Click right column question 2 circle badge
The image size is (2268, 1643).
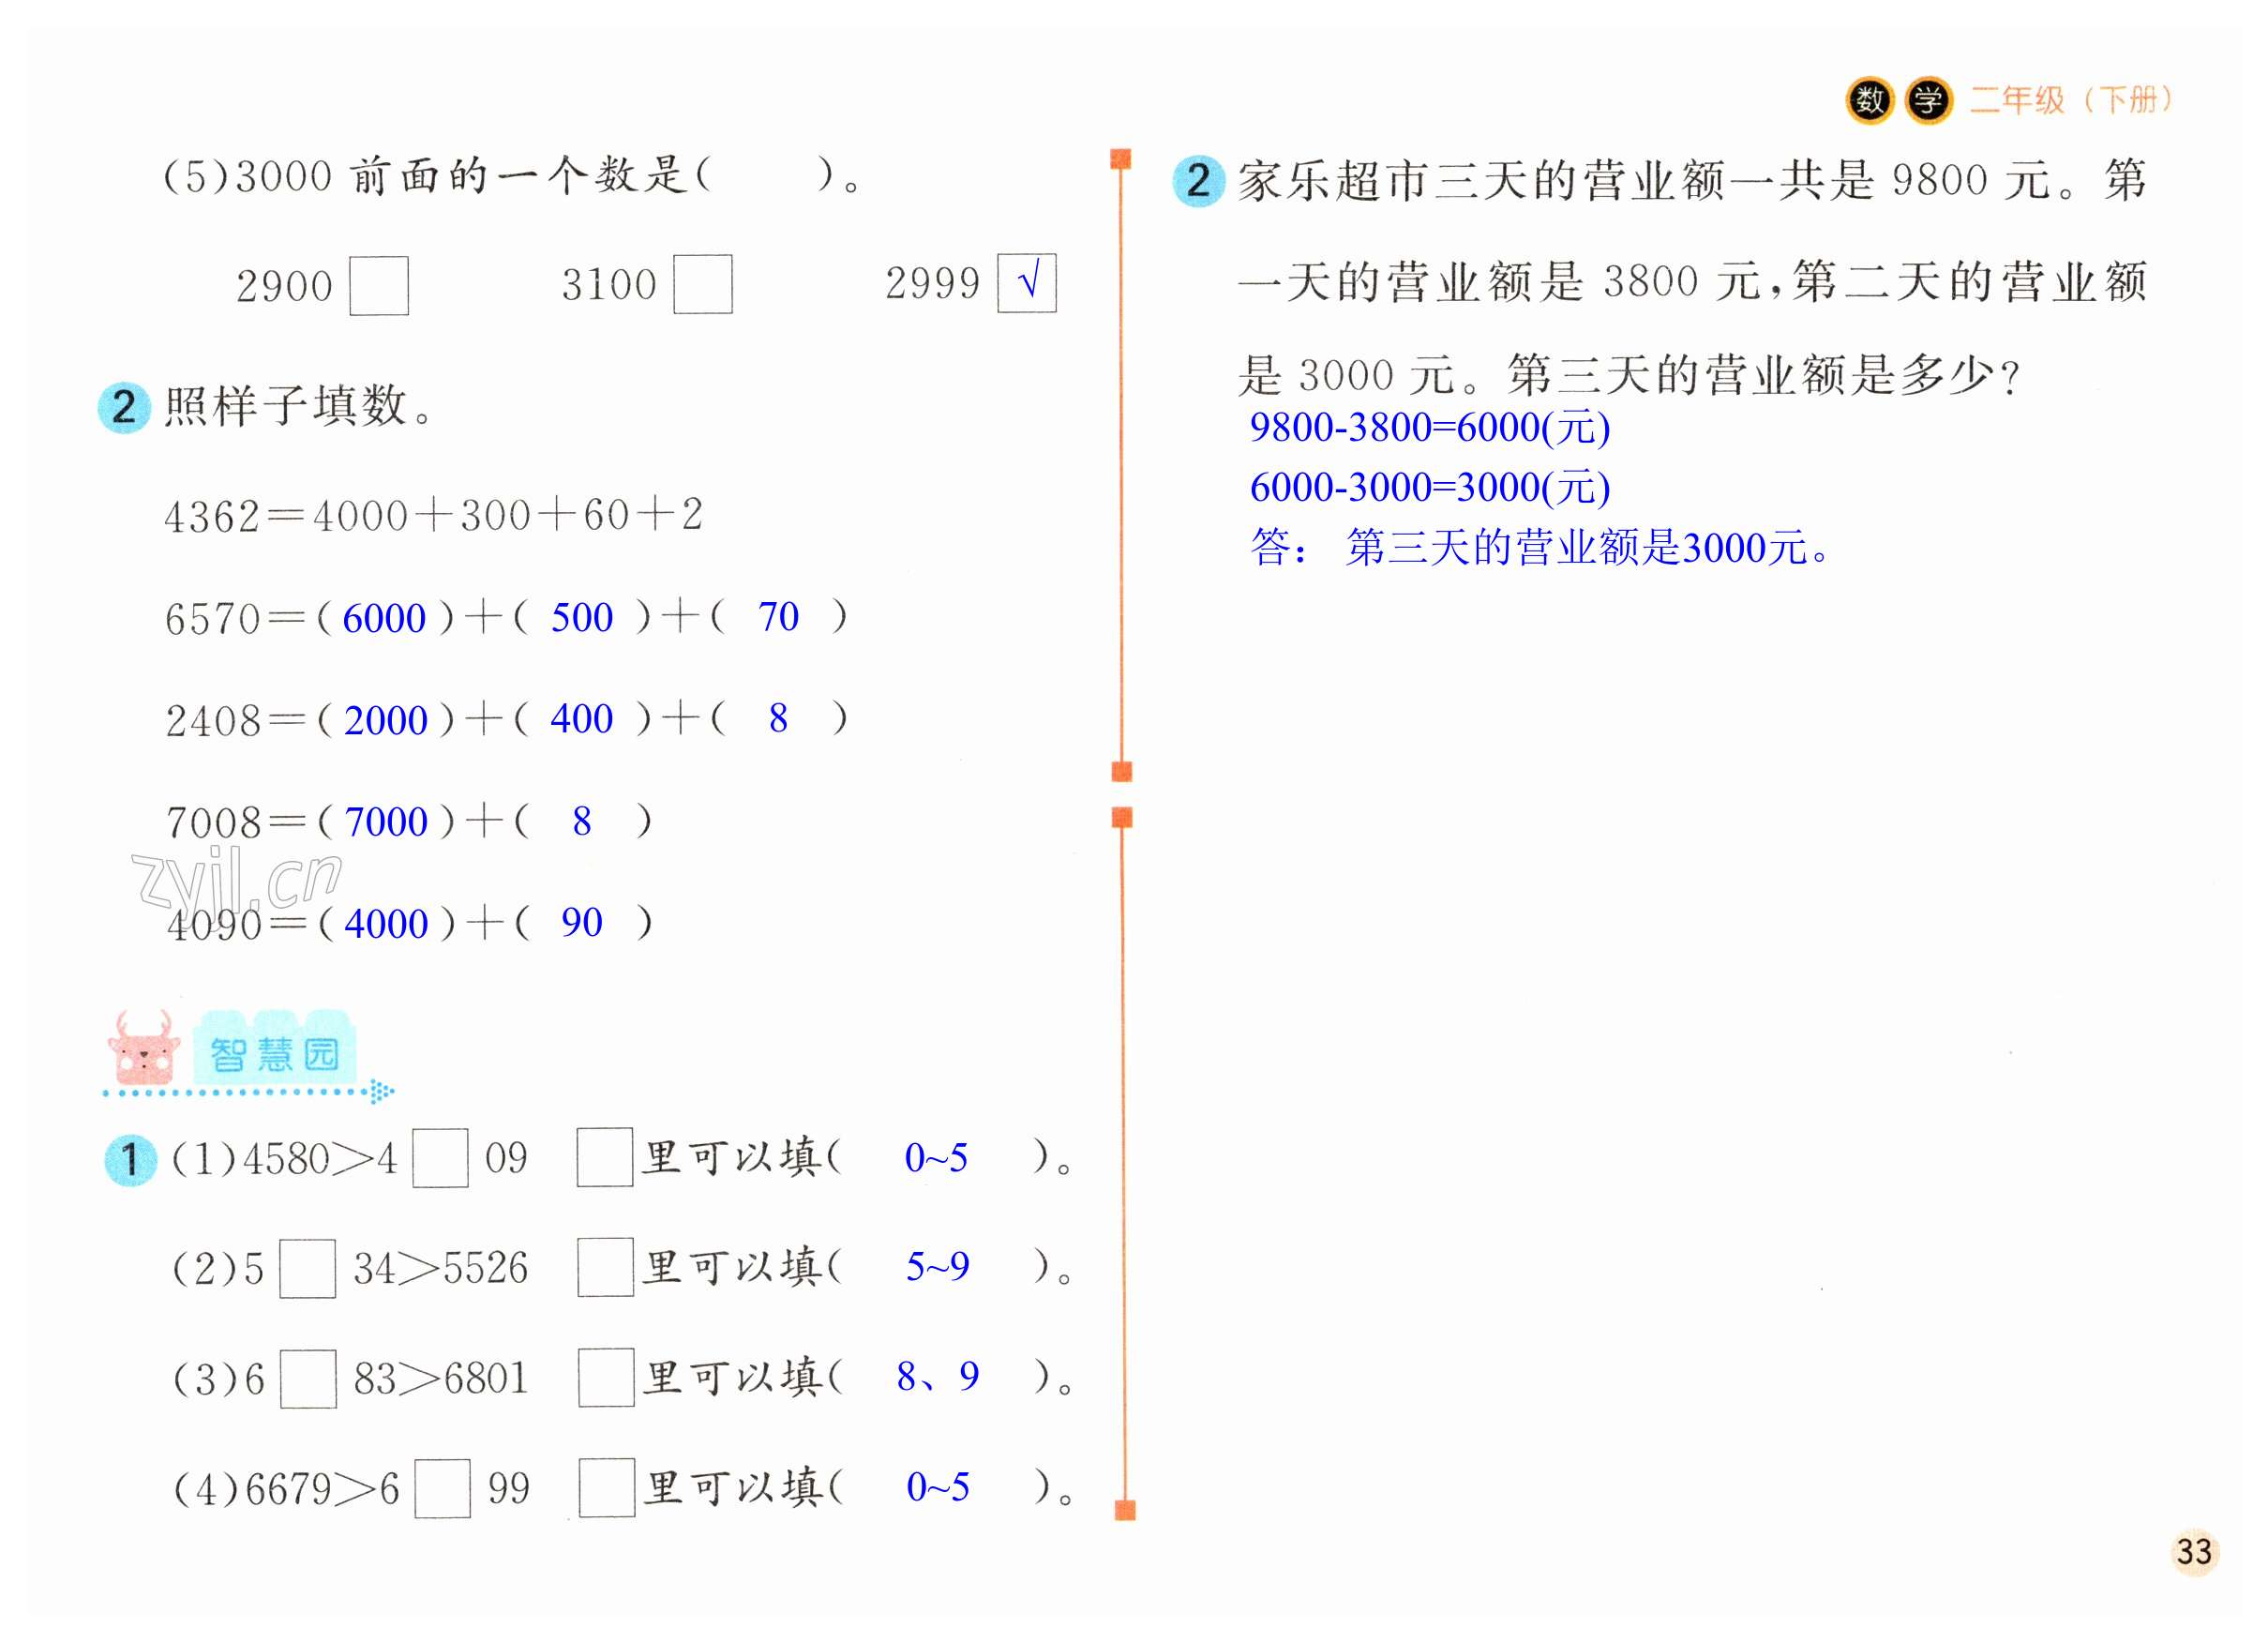tap(1198, 181)
